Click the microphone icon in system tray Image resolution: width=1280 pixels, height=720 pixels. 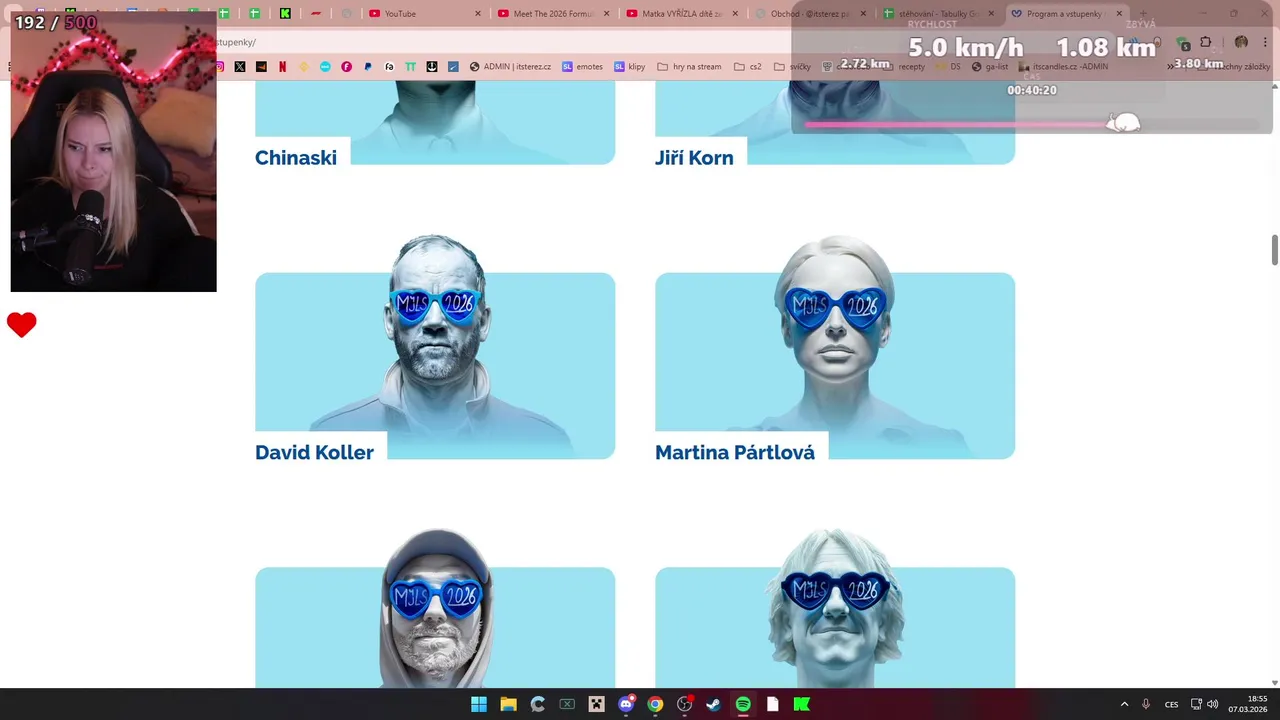[1146, 704]
